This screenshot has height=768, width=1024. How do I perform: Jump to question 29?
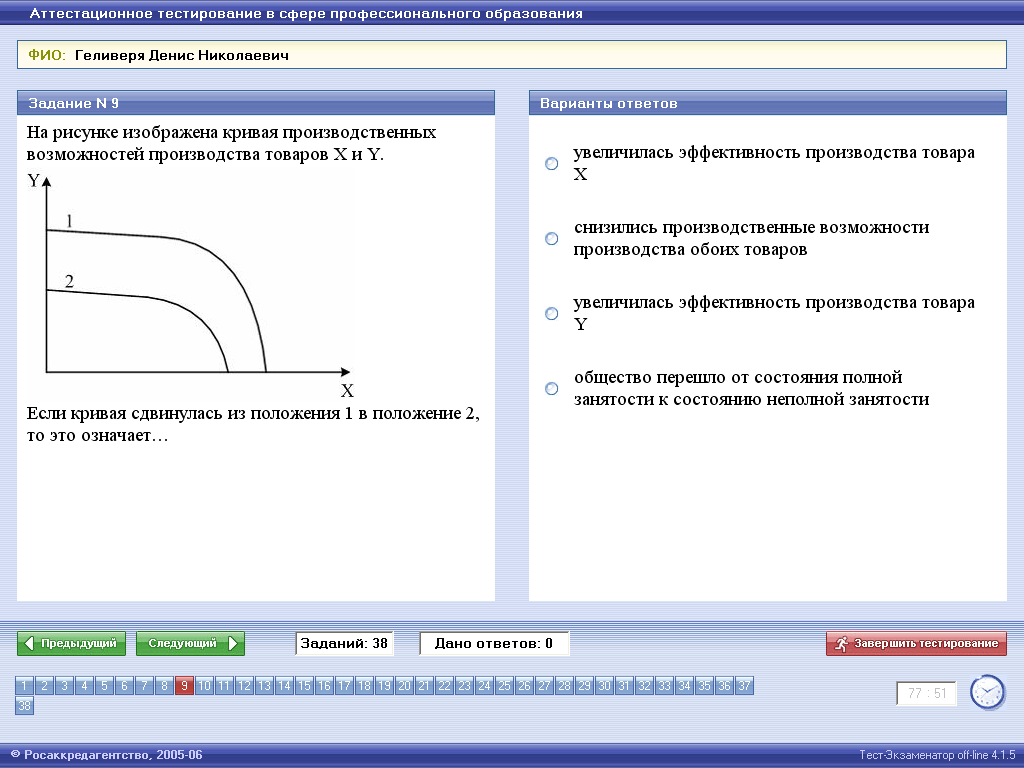point(584,686)
